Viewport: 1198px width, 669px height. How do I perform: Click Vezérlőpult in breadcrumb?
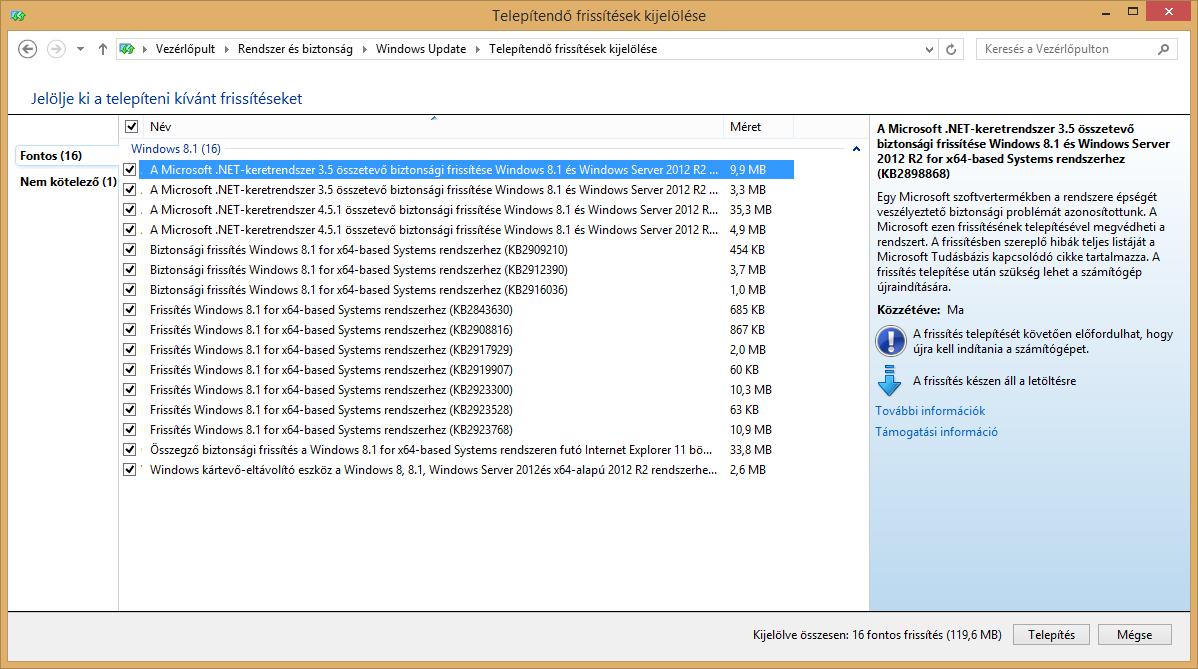185,49
